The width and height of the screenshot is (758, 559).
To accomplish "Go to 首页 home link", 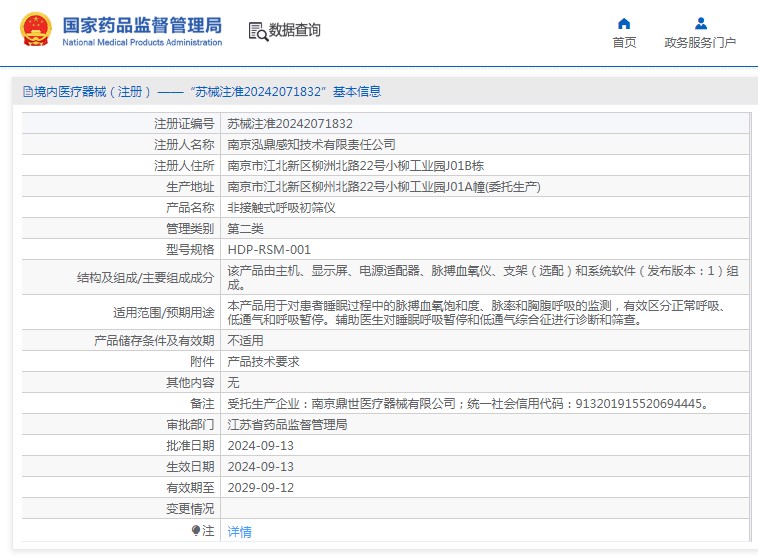I will pos(624,43).
